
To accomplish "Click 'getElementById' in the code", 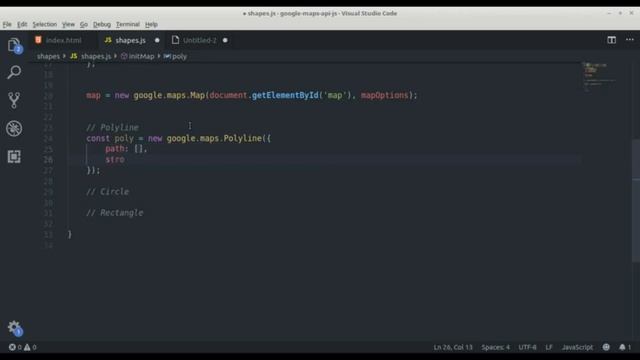I will click(285, 96).
